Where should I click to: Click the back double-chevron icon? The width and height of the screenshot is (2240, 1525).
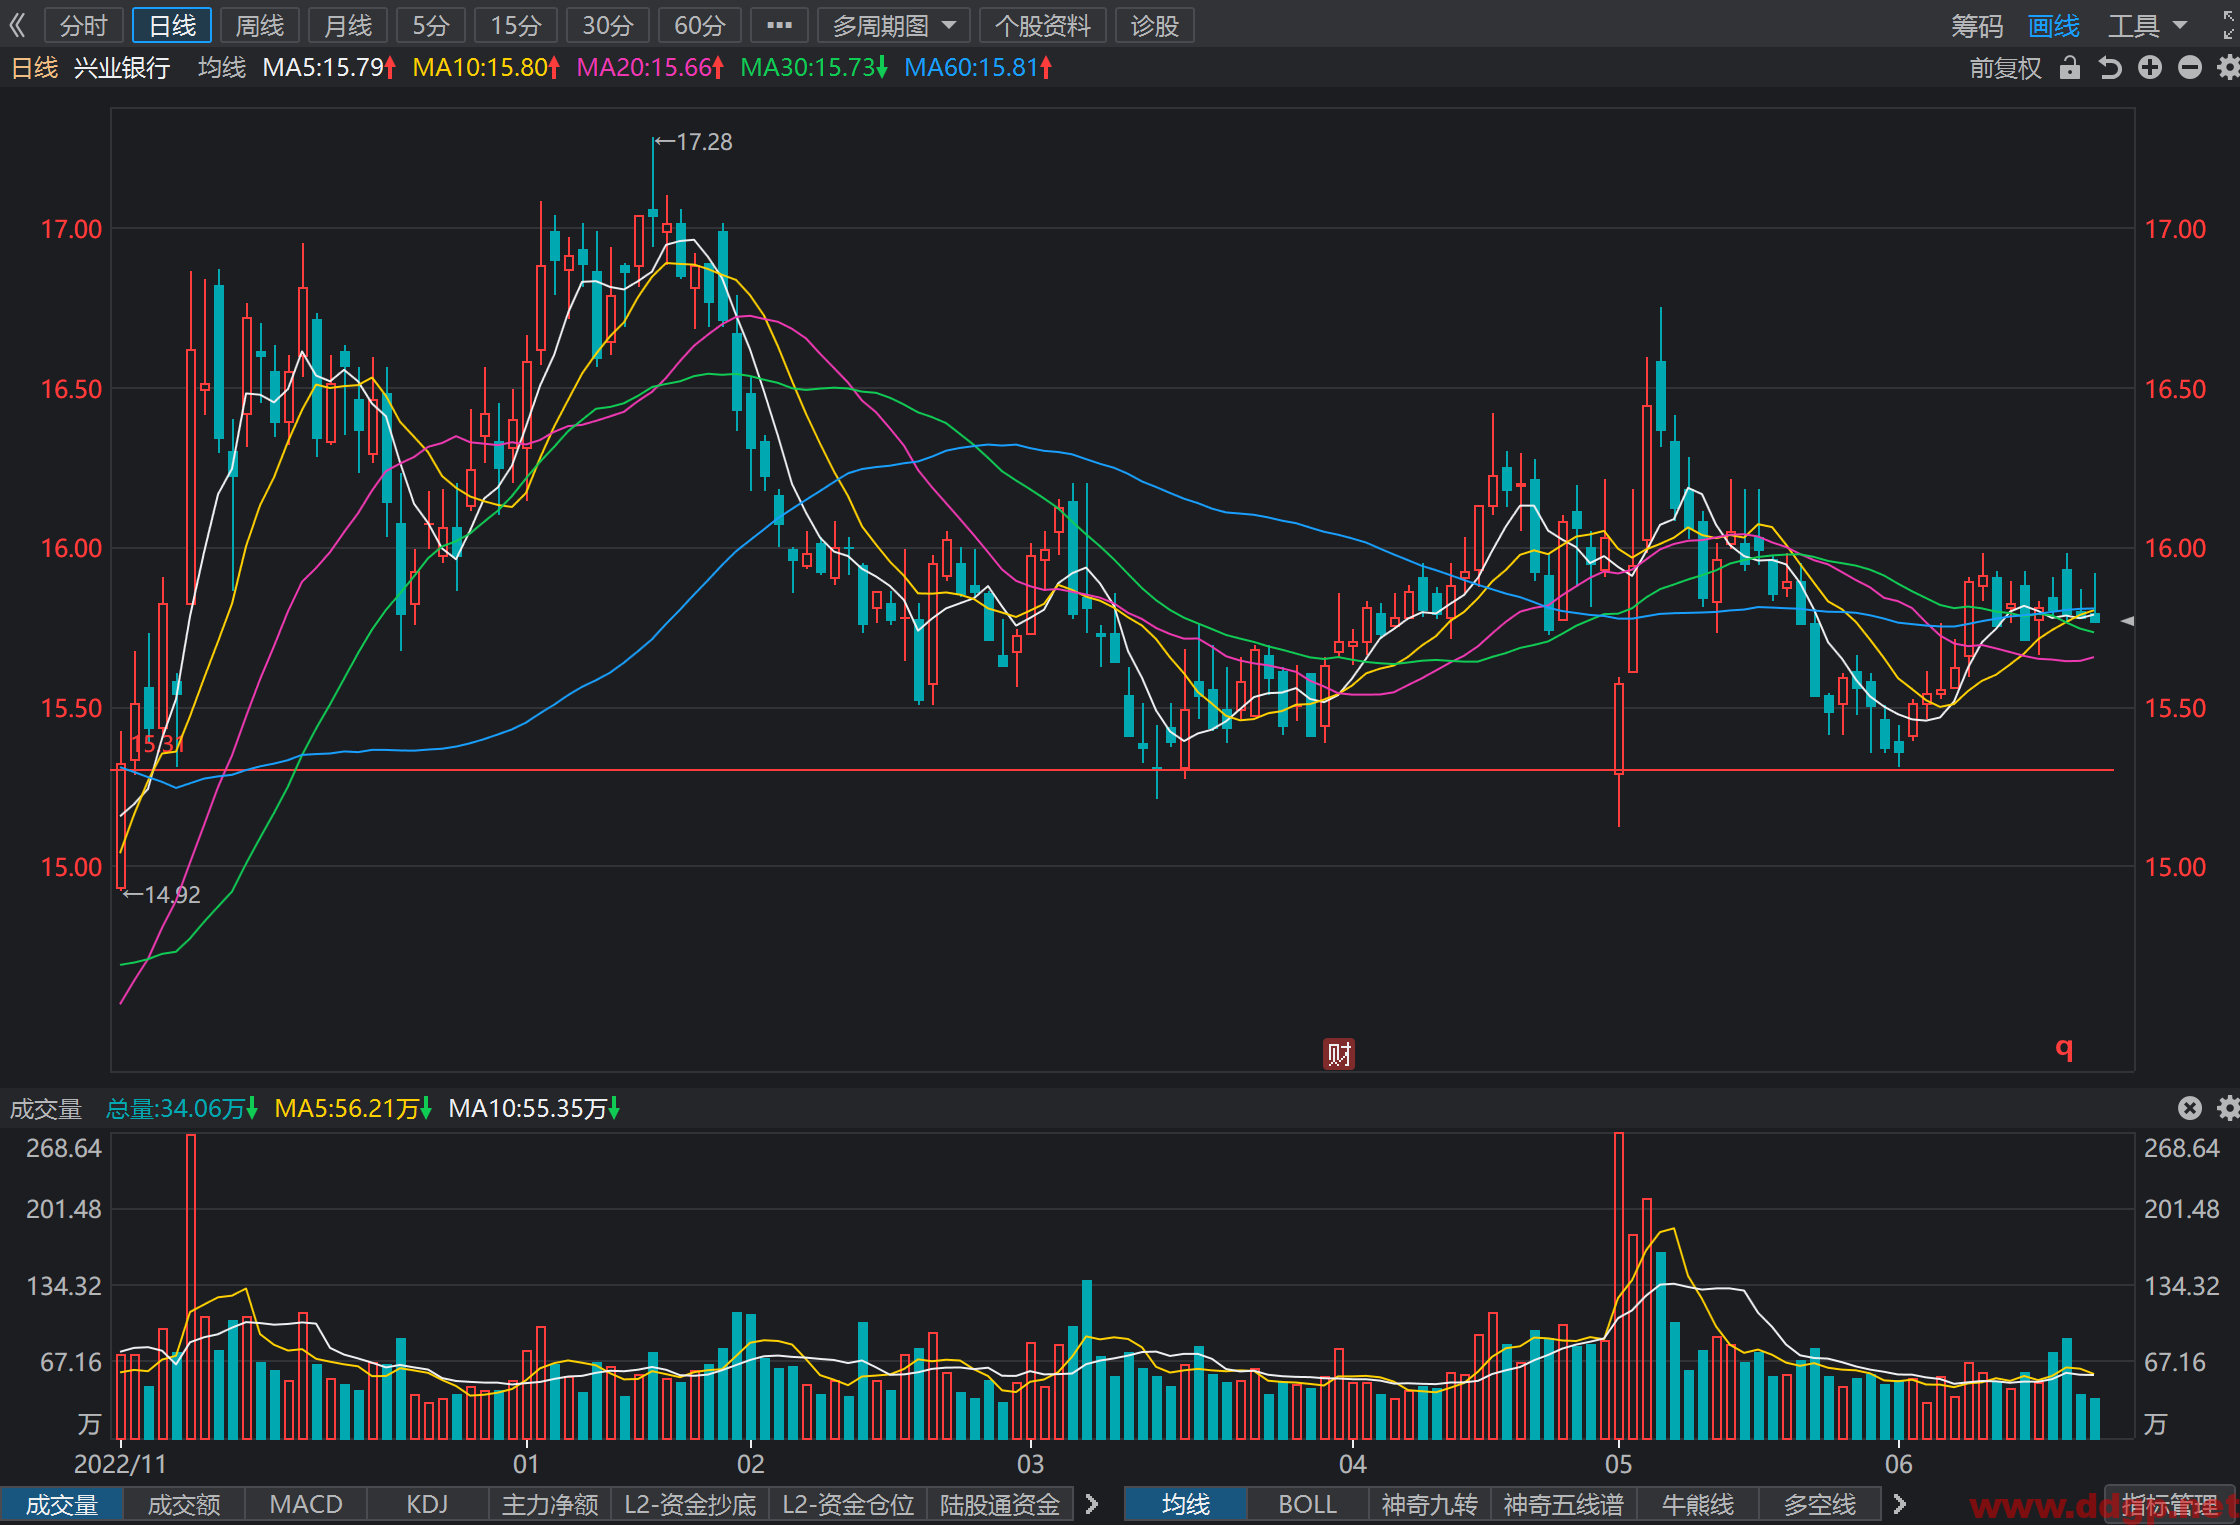click(x=17, y=25)
